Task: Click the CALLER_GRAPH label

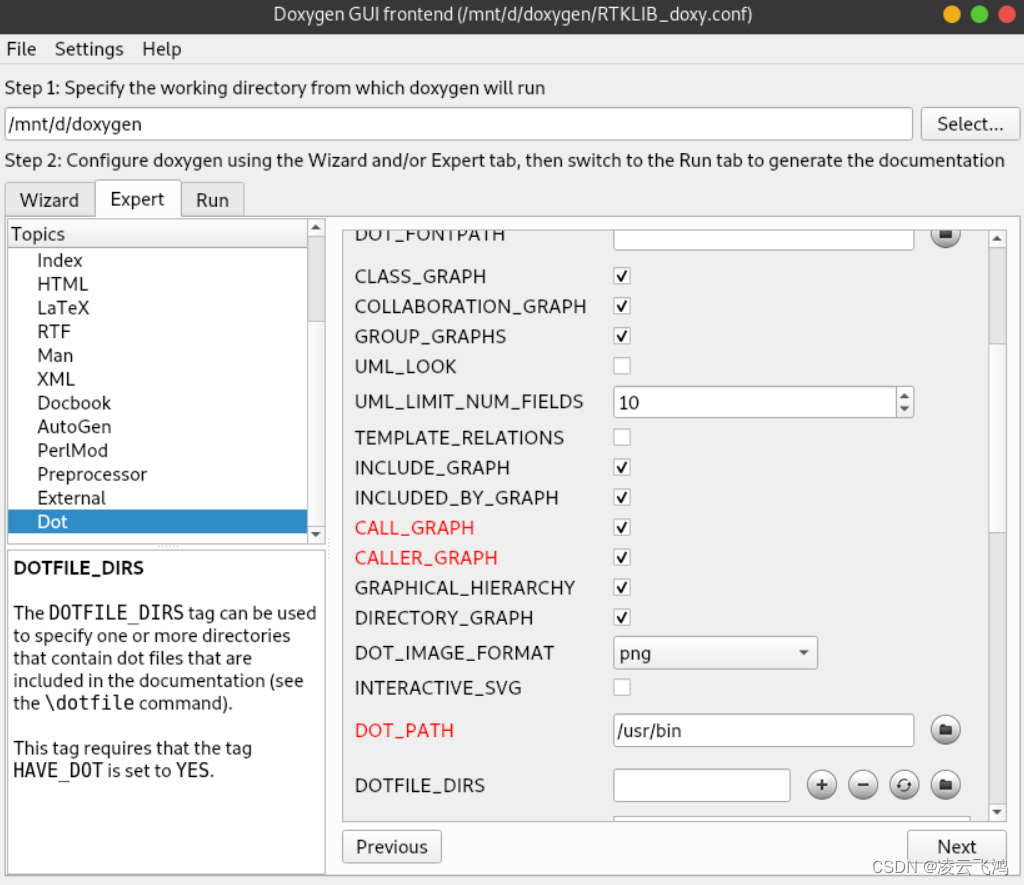Action: 426,558
